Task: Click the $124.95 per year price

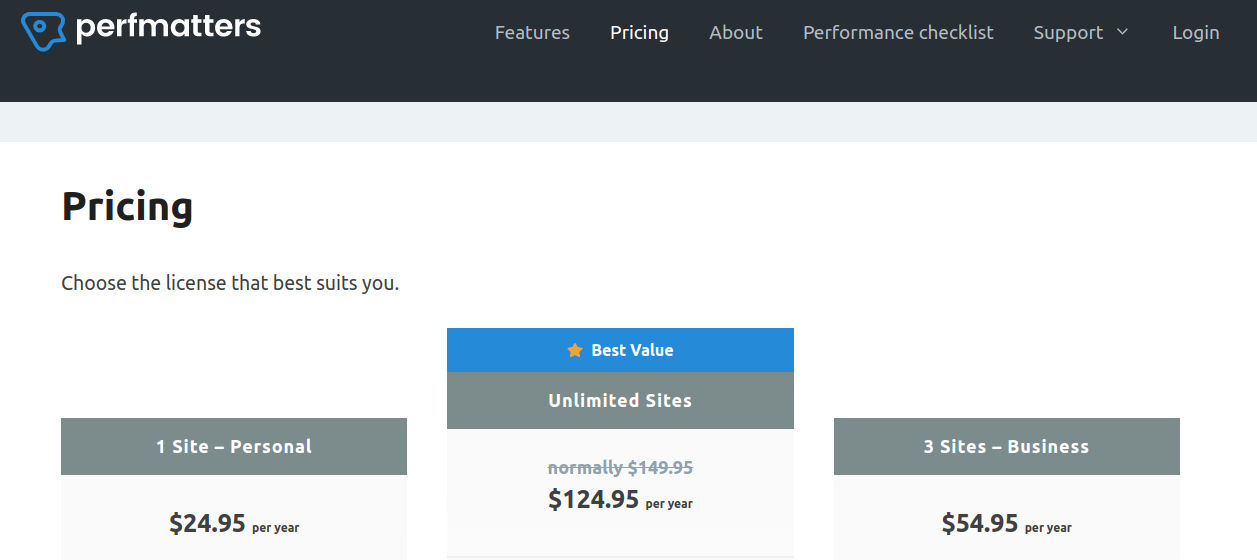Action: click(x=620, y=499)
